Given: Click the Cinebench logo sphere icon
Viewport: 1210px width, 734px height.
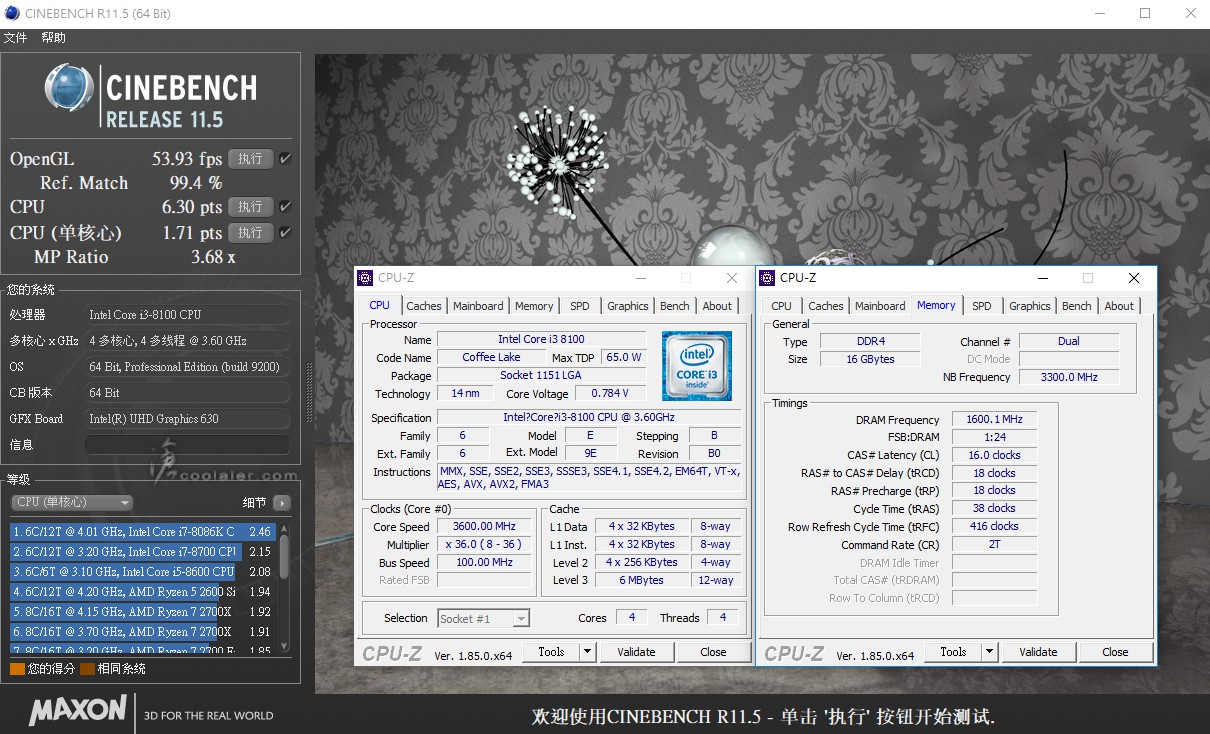Looking at the screenshot, I should click(69, 89).
